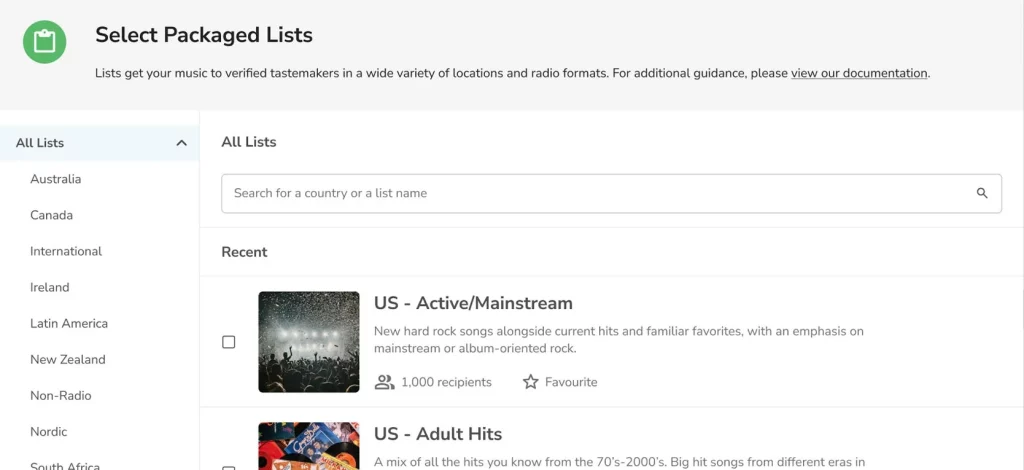Click the country or list search field

coord(611,193)
